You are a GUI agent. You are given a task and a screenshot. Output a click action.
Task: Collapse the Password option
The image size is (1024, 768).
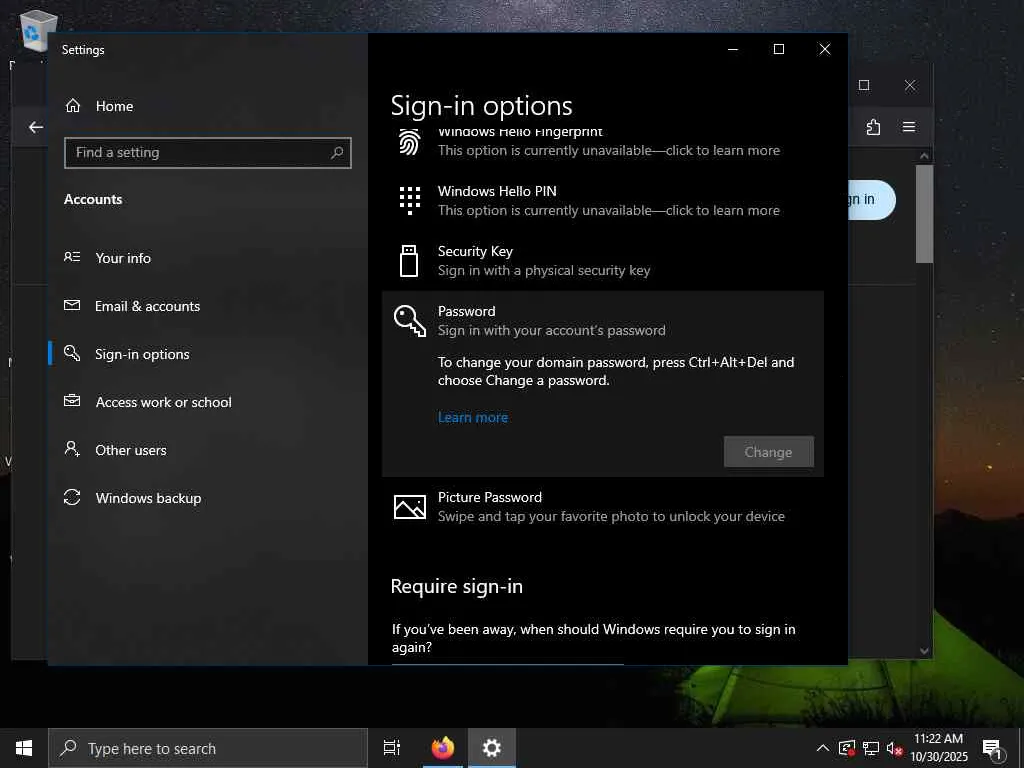click(602, 321)
